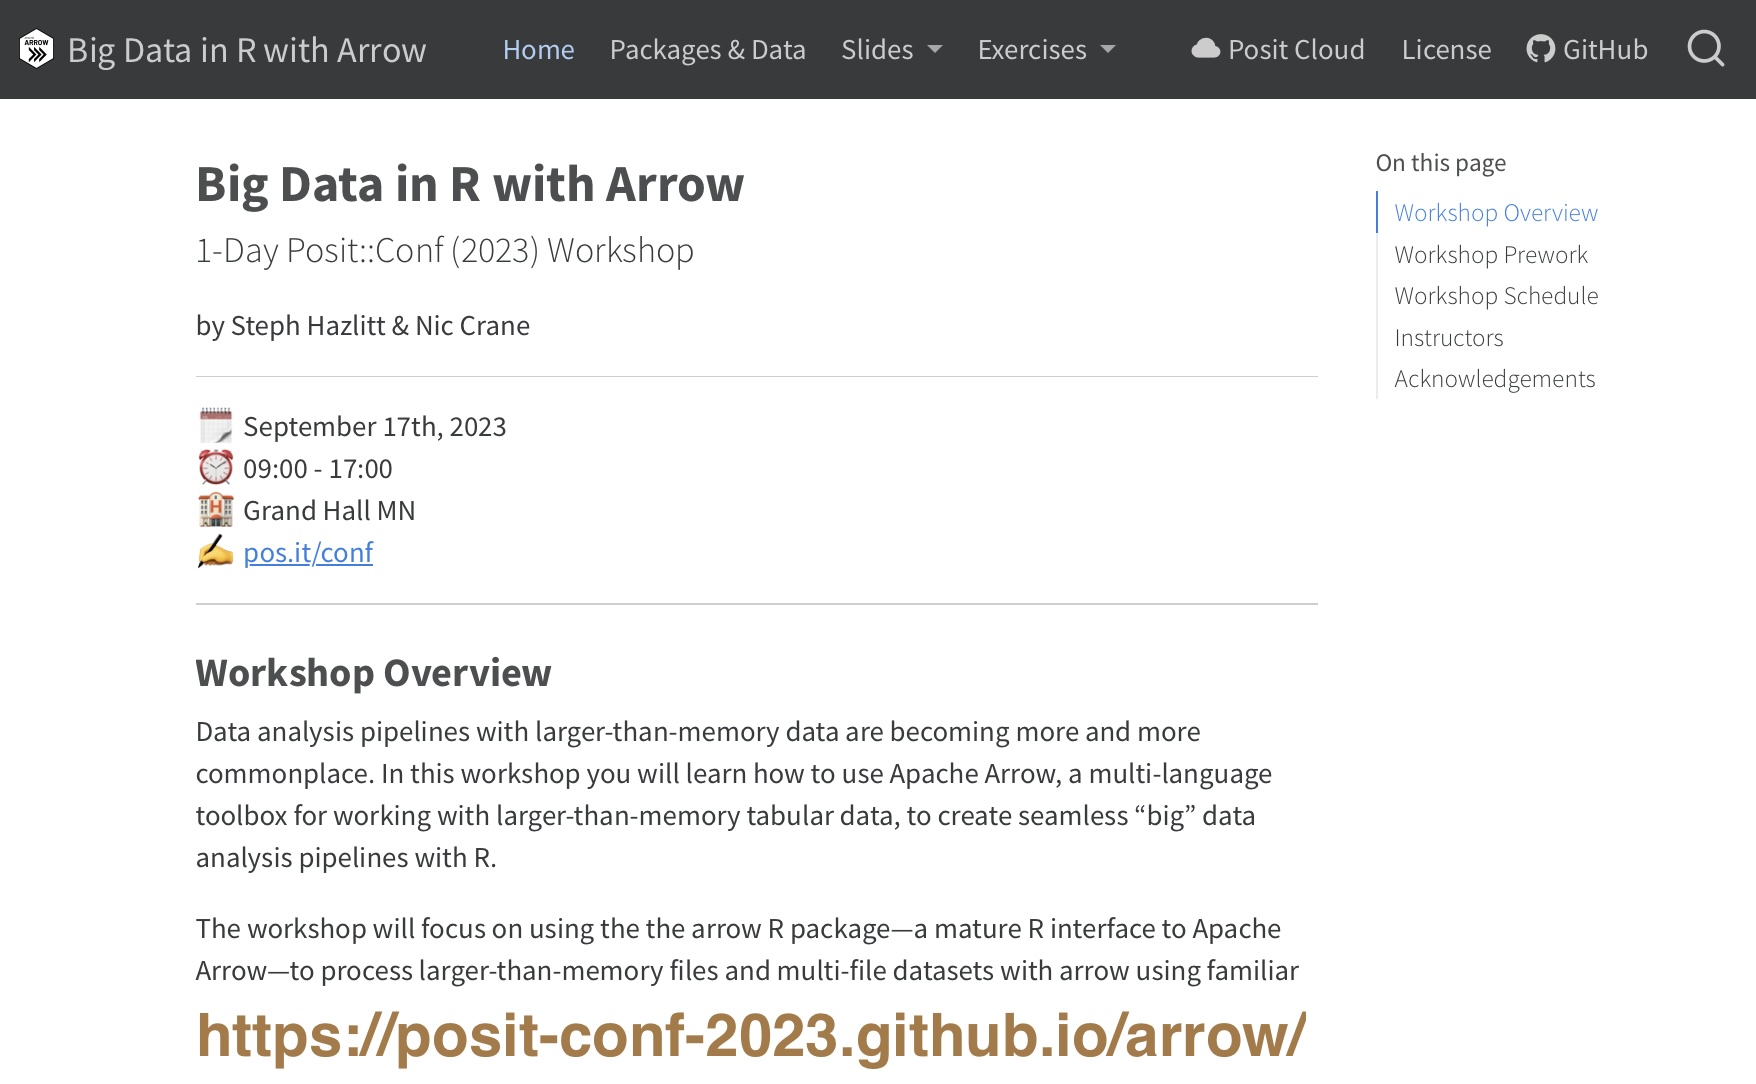Click the GitHub octocat icon
This screenshot has width=1756, height=1084.
(1540, 49)
